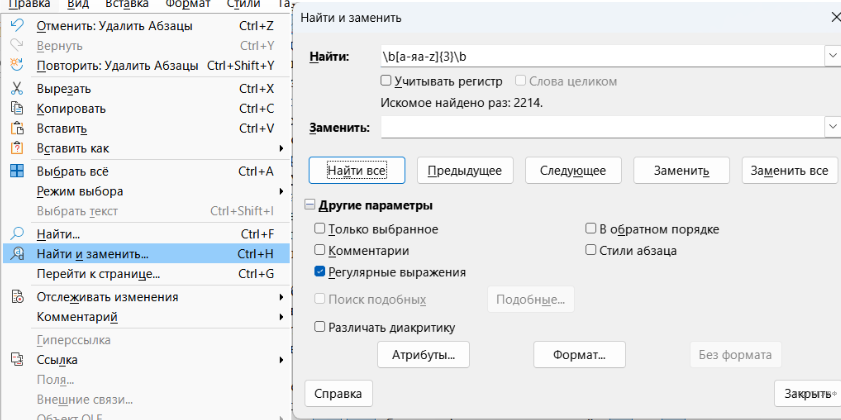Enable the Учитывать регистр checkbox
841x420 pixels.
(x=386, y=81)
